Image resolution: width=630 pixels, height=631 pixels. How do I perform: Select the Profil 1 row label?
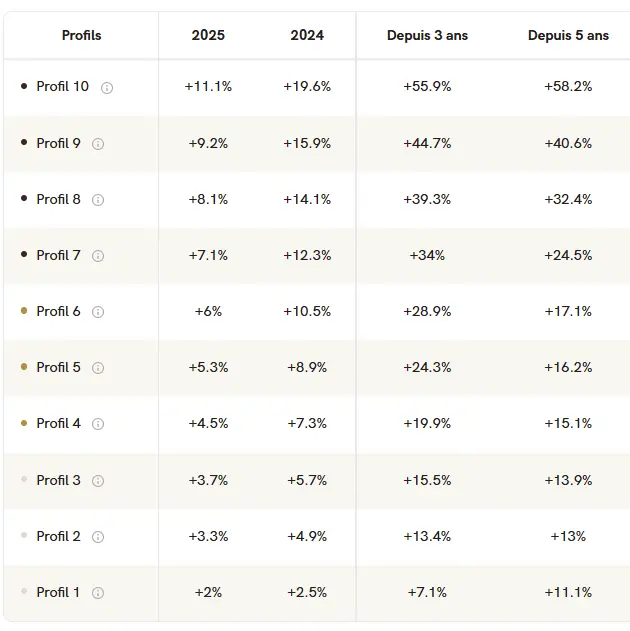[x=58, y=592]
